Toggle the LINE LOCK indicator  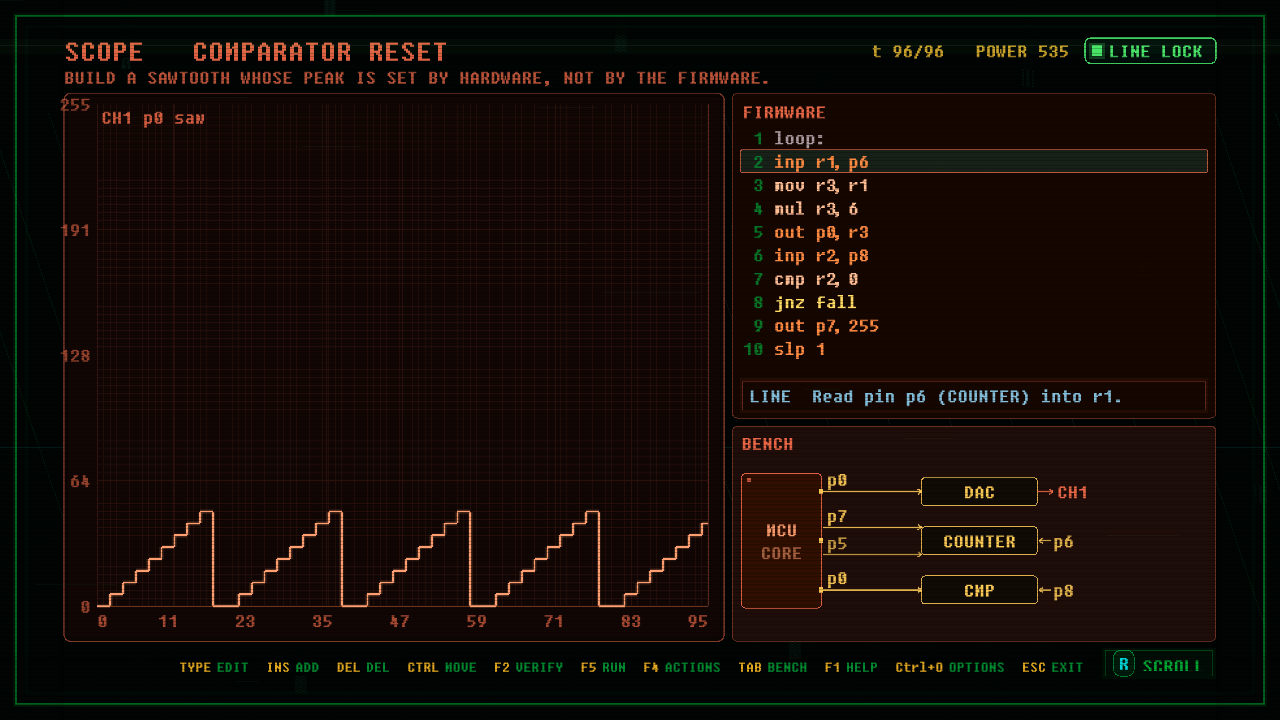[x=1150, y=51]
